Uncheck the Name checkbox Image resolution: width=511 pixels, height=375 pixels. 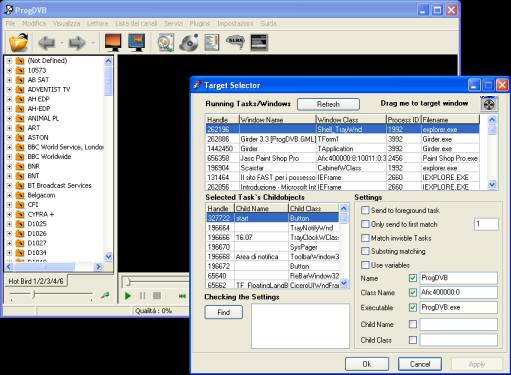coord(413,278)
